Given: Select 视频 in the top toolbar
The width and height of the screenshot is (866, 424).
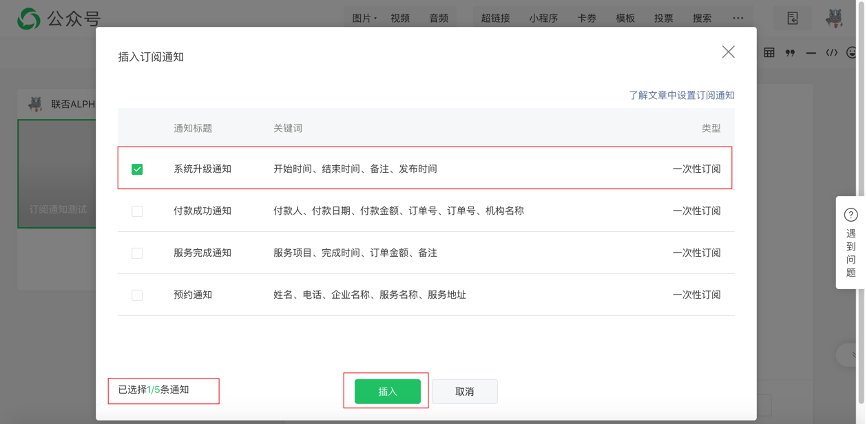Looking at the screenshot, I should point(400,18).
